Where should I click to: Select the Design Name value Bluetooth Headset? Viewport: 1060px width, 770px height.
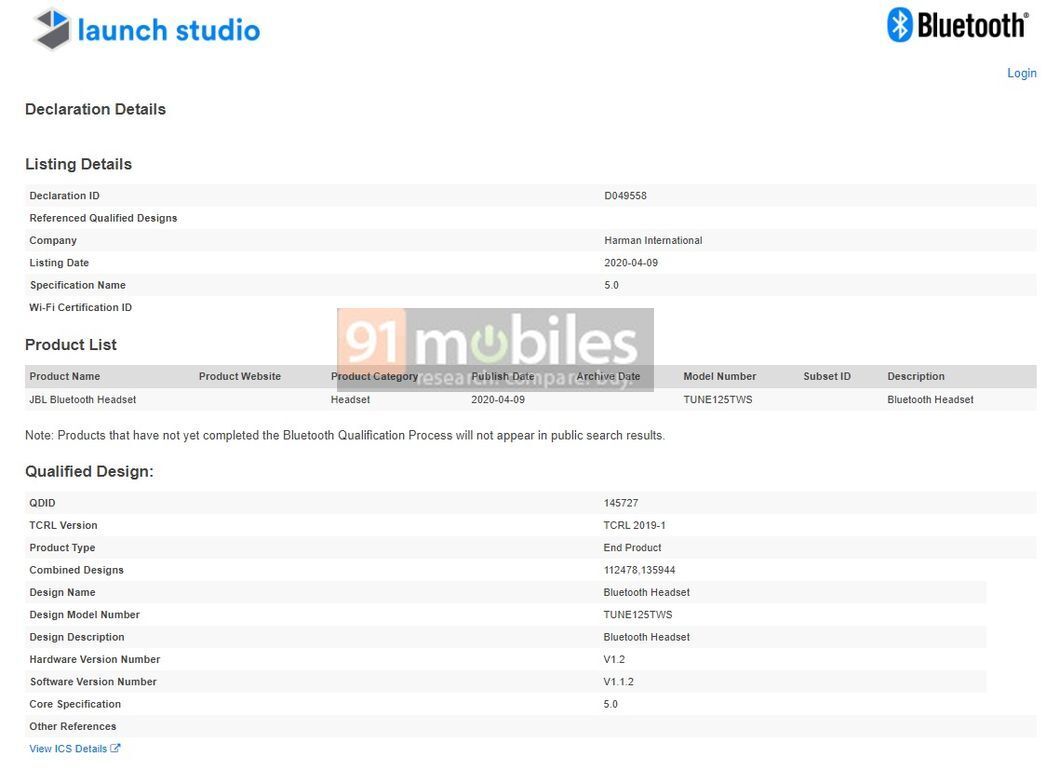coord(646,593)
